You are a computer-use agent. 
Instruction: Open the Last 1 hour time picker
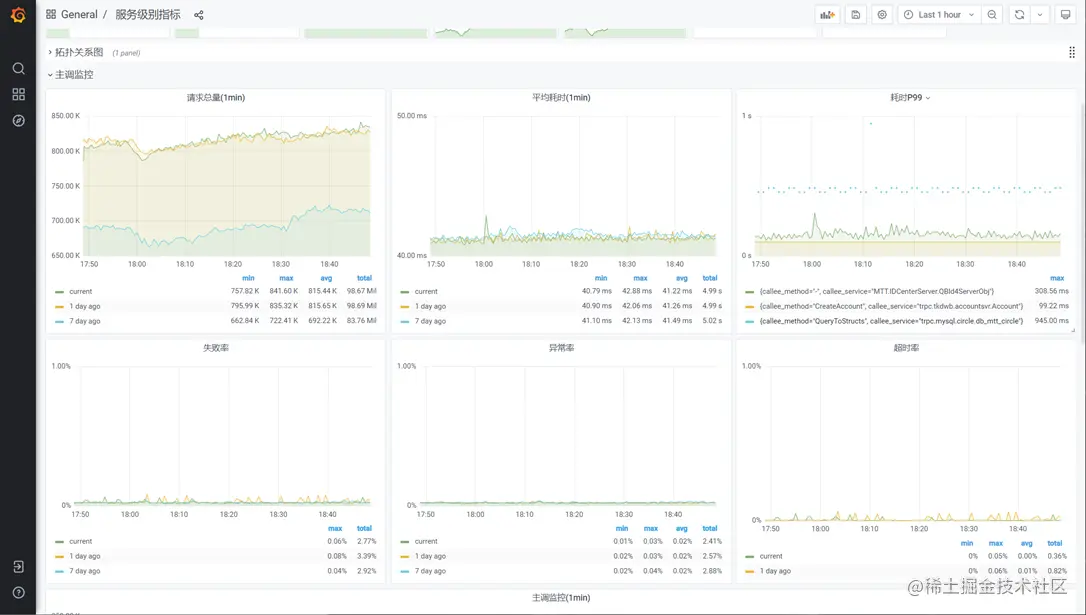pyautogui.click(x=940, y=15)
